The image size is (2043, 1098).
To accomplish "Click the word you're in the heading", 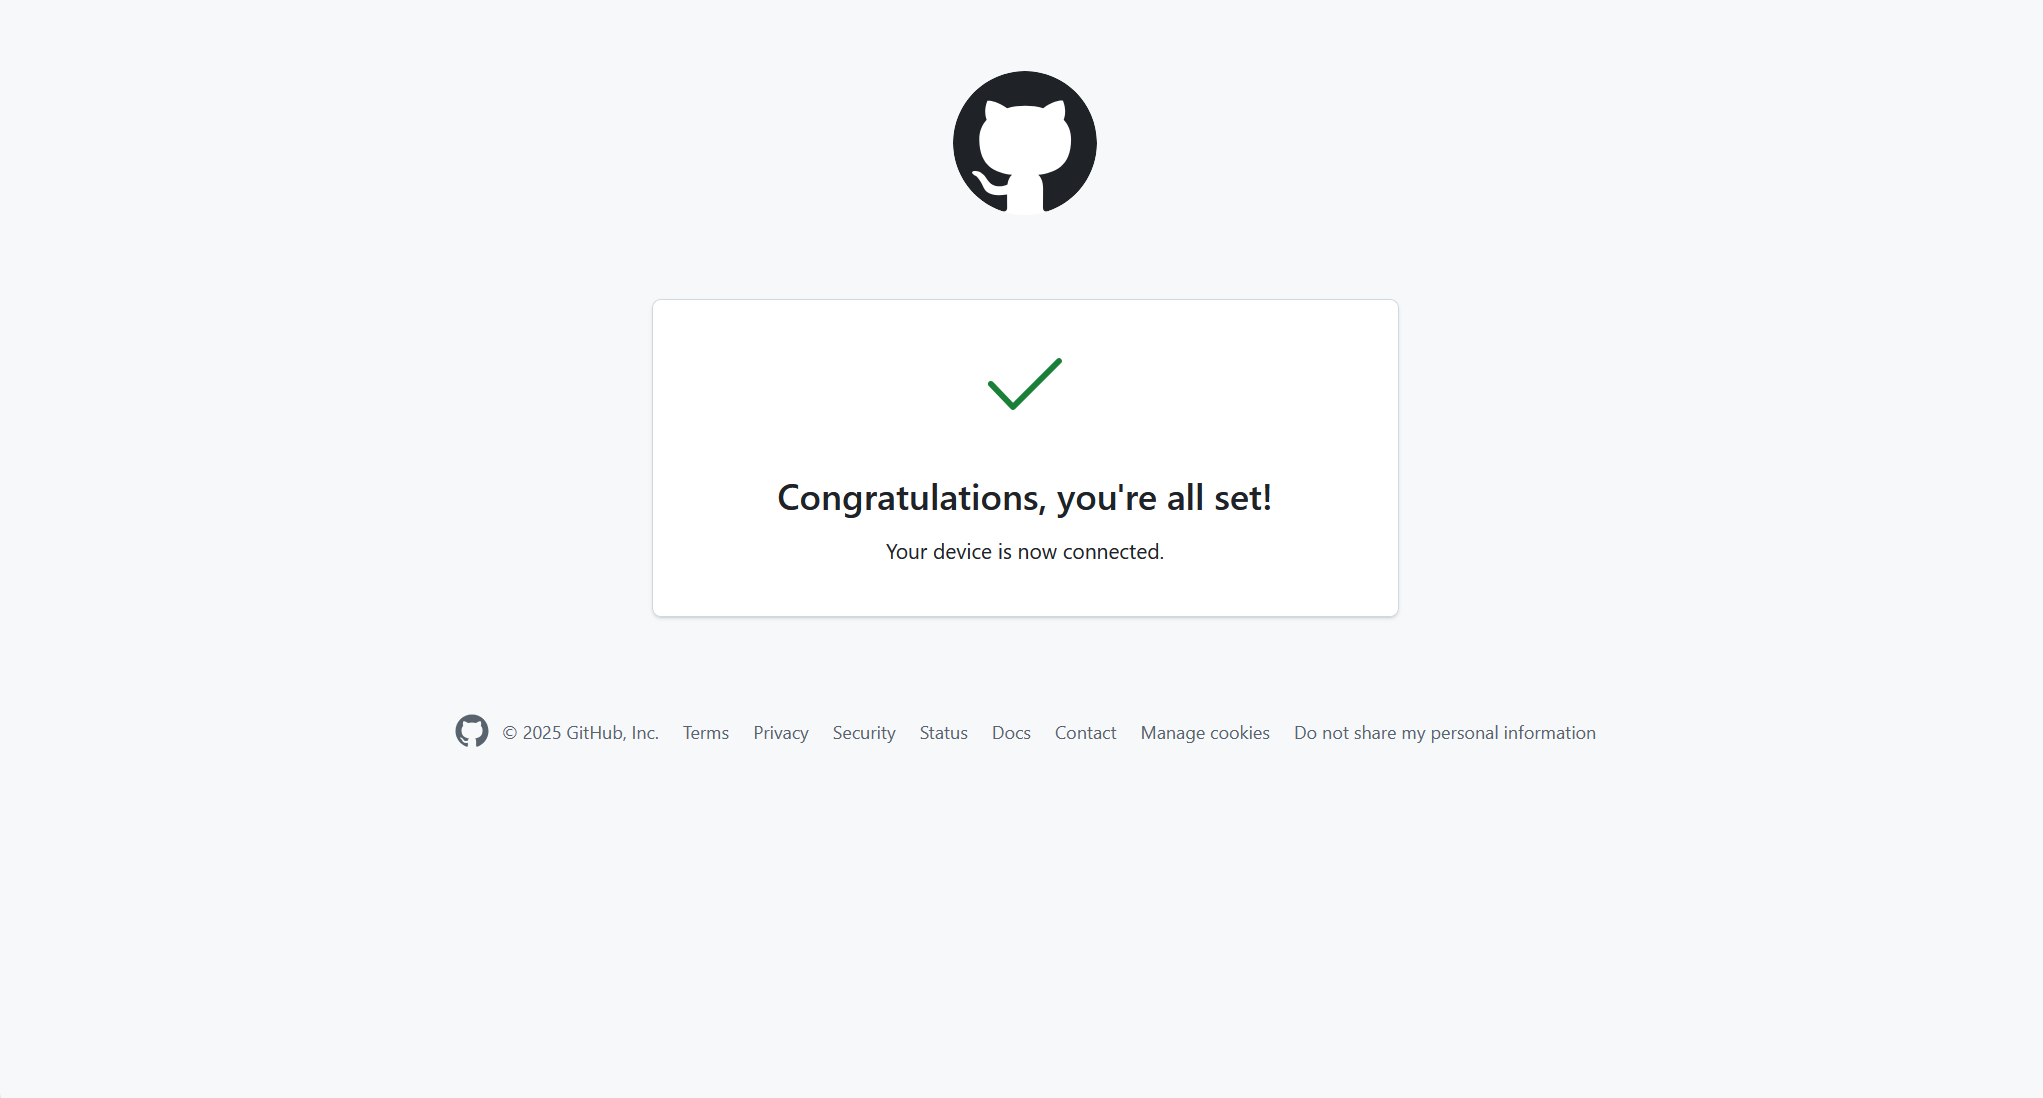I will coord(1107,498).
